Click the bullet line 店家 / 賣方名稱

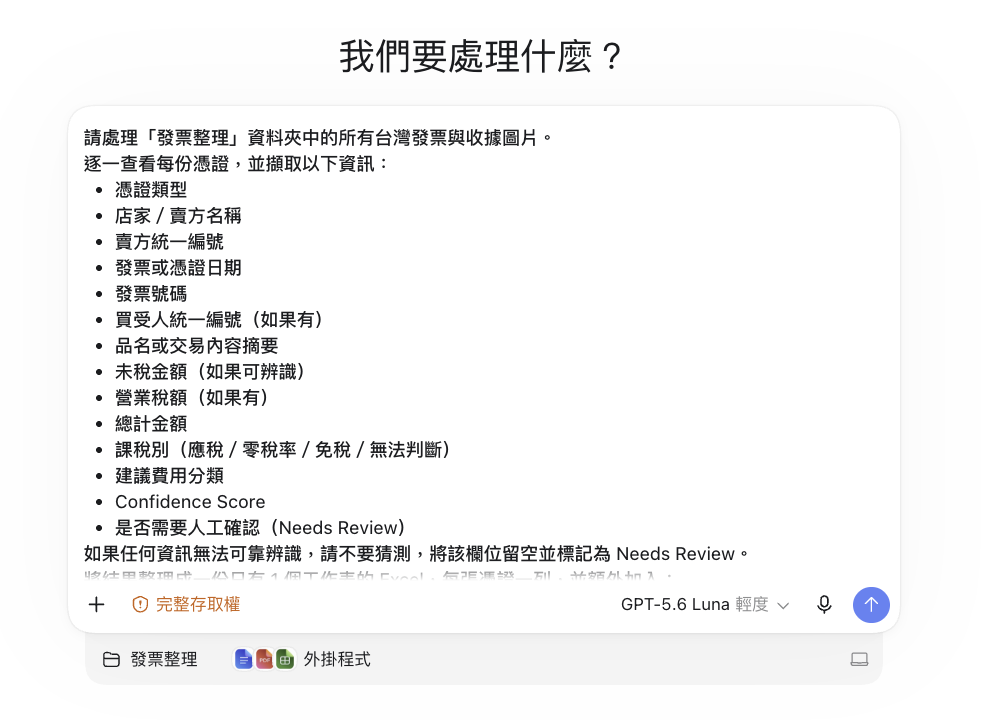(178, 216)
